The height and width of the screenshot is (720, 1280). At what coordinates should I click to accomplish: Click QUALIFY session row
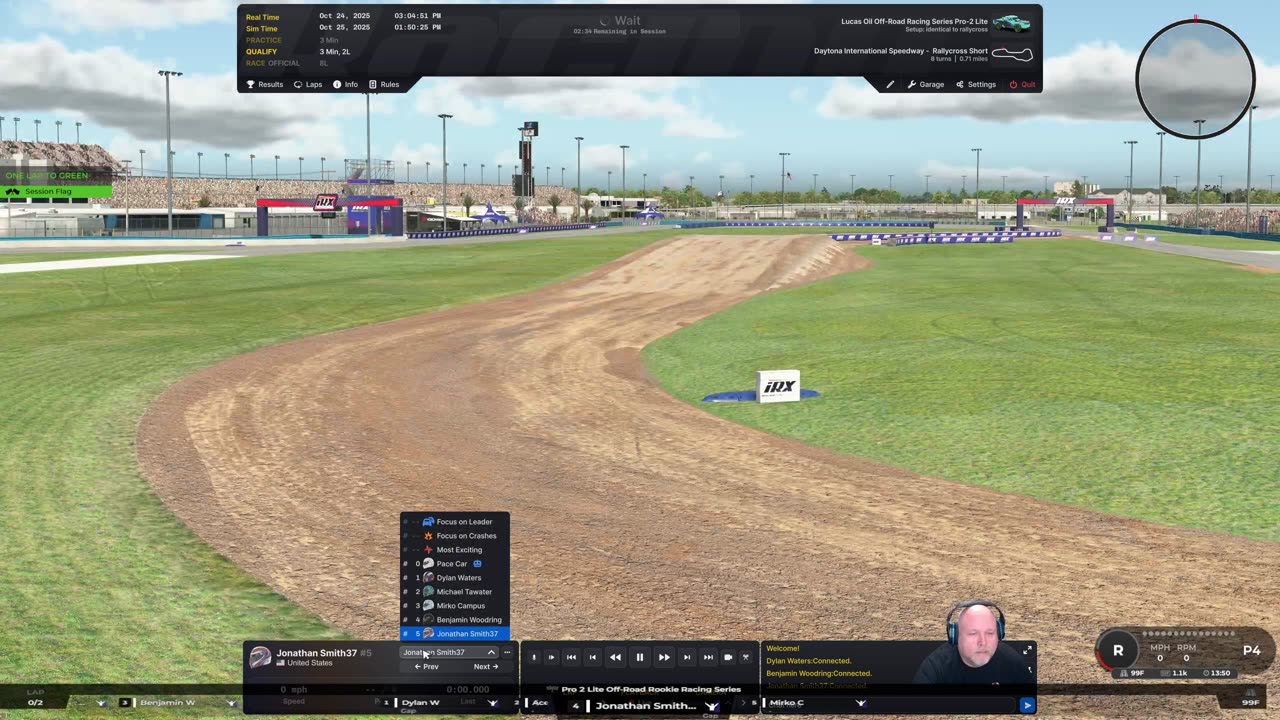[x=300, y=51]
